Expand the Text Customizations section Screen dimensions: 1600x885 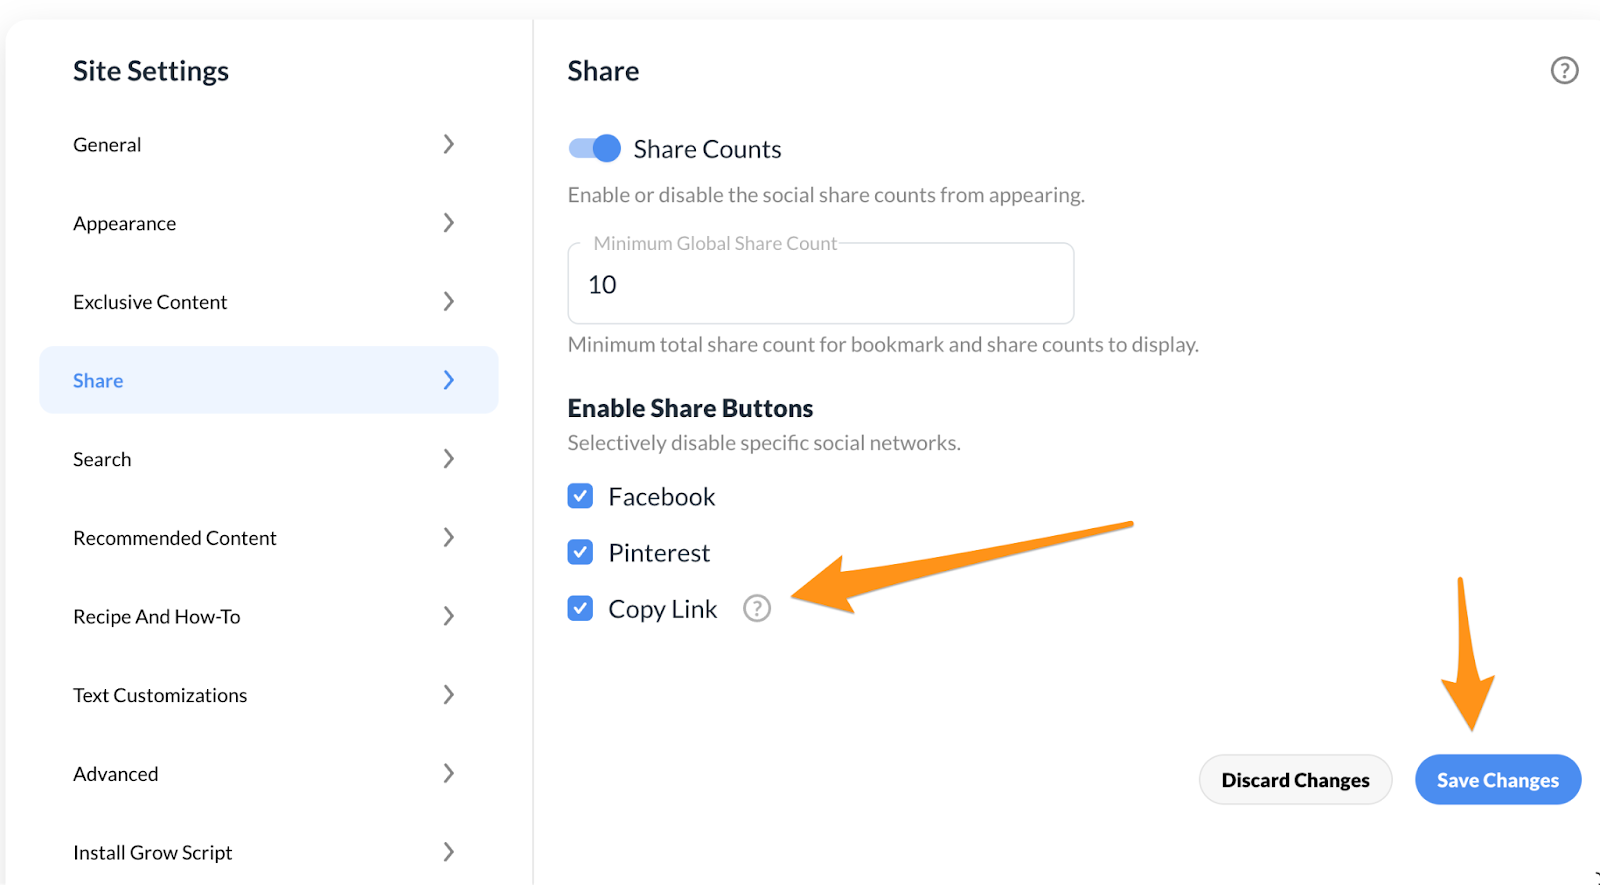click(449, 694)
